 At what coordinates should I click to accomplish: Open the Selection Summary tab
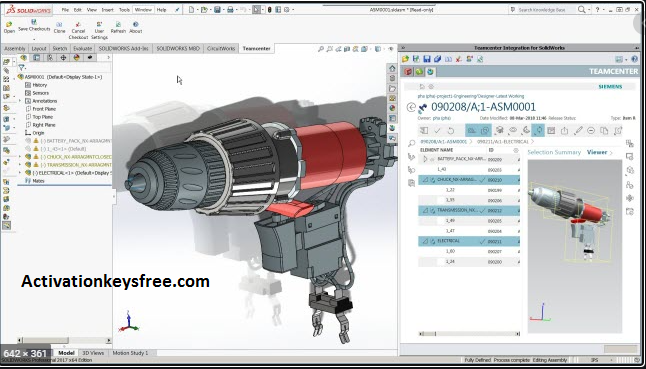554,152
